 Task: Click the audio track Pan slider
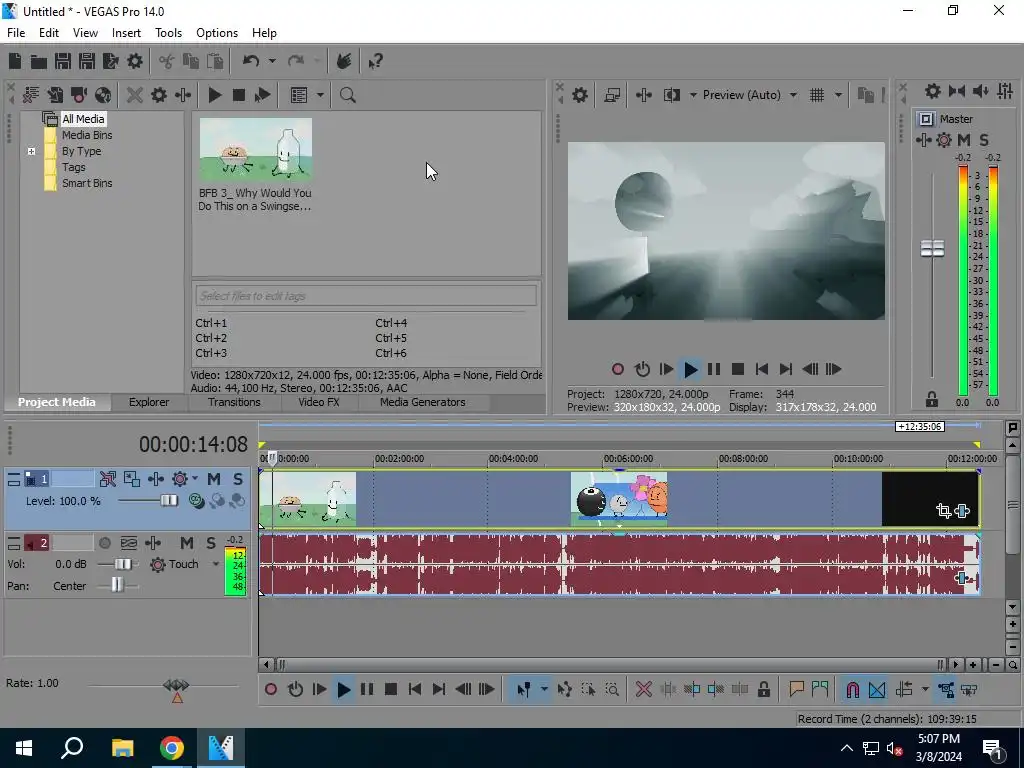[x=117, y=585]
